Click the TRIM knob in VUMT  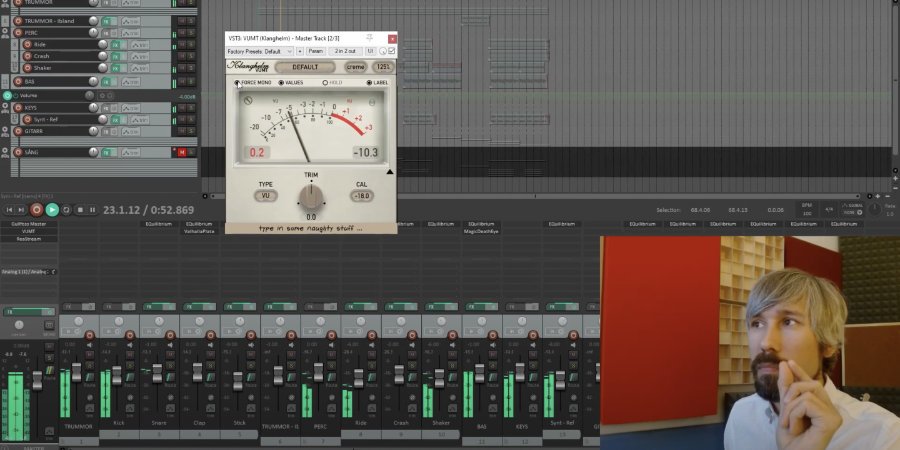point(311,197)
